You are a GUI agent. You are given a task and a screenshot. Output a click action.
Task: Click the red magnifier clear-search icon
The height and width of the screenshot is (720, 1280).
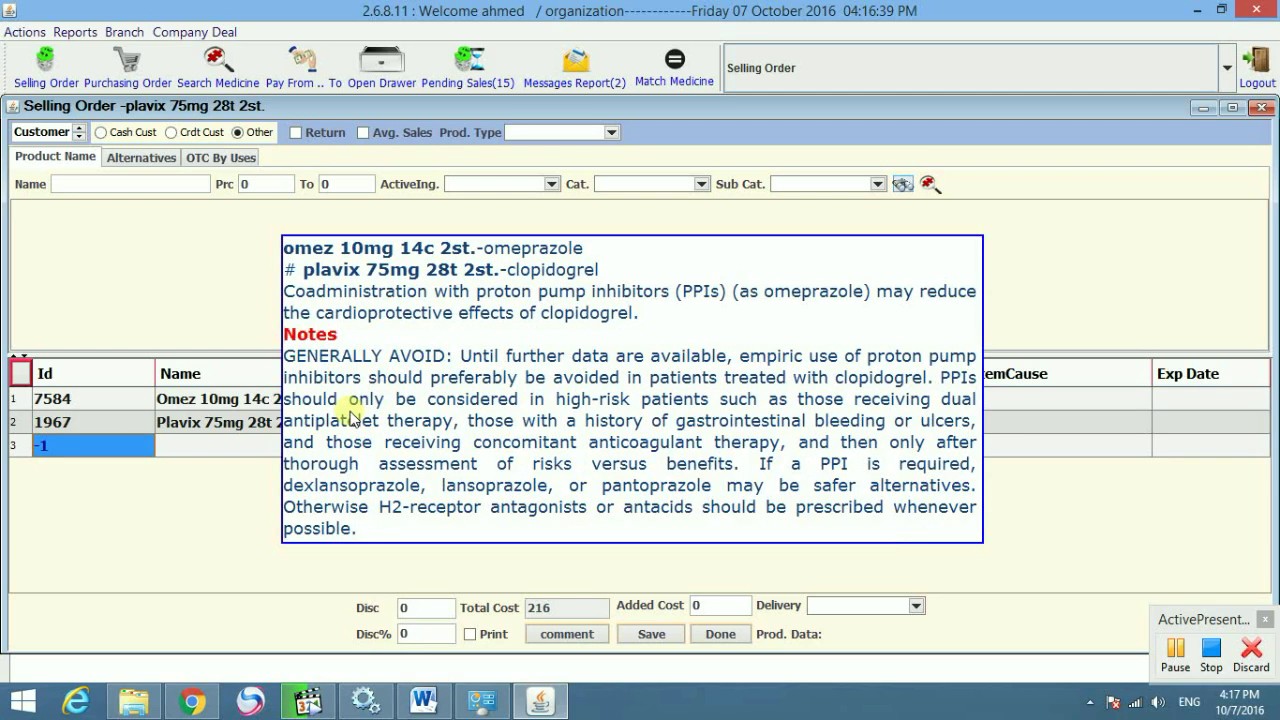(931, 184)
